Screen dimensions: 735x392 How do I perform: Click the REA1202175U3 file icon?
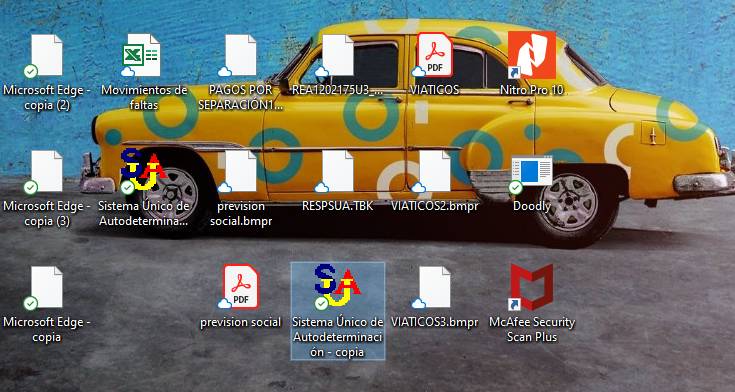(x=337, y=55)
